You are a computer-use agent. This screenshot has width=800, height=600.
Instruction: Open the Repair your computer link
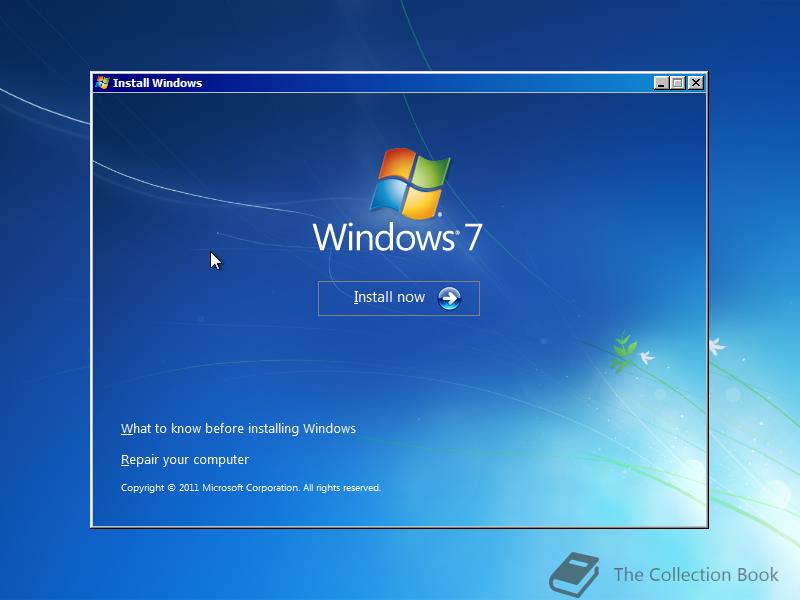(185, 460)
